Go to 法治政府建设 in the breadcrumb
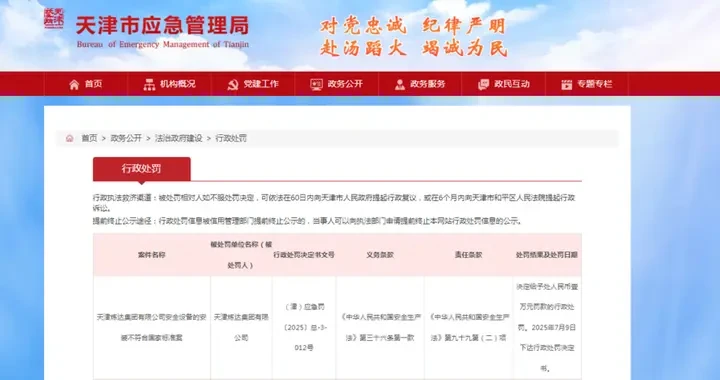 pyautogui.click(x=179, y=138)
